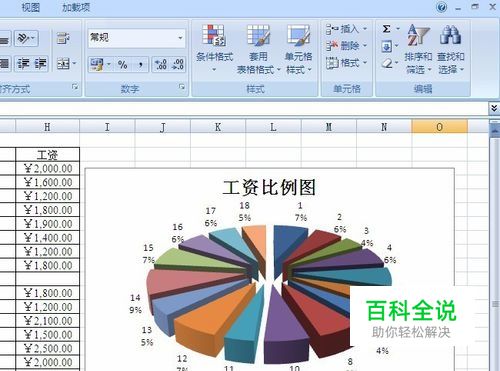
Task: Click data label 16 6%
Action: click(x=178, y=233)
